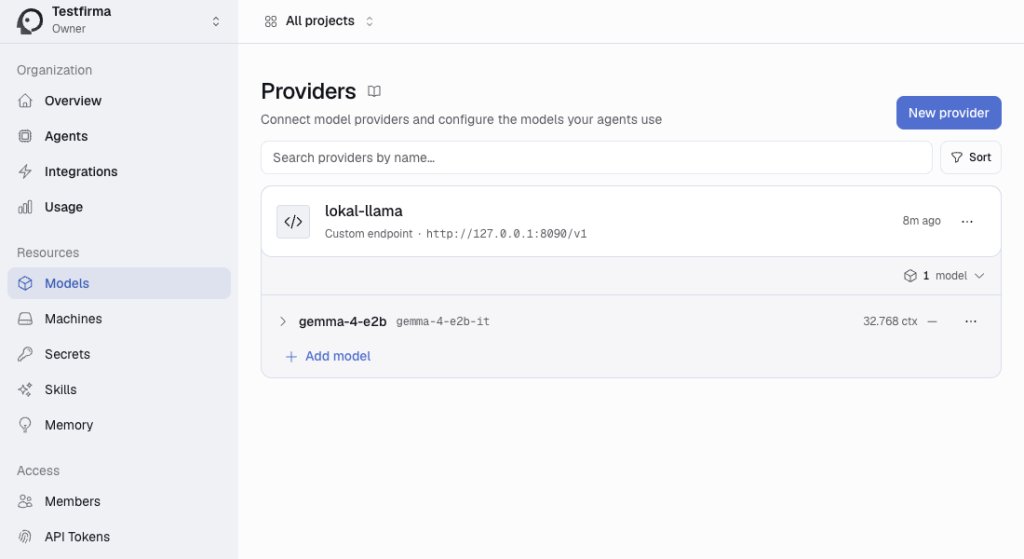The height and width of the screenshot is (559, 1024).
Task: Click the 8m ago timestamp
Action: coord(921,221)
